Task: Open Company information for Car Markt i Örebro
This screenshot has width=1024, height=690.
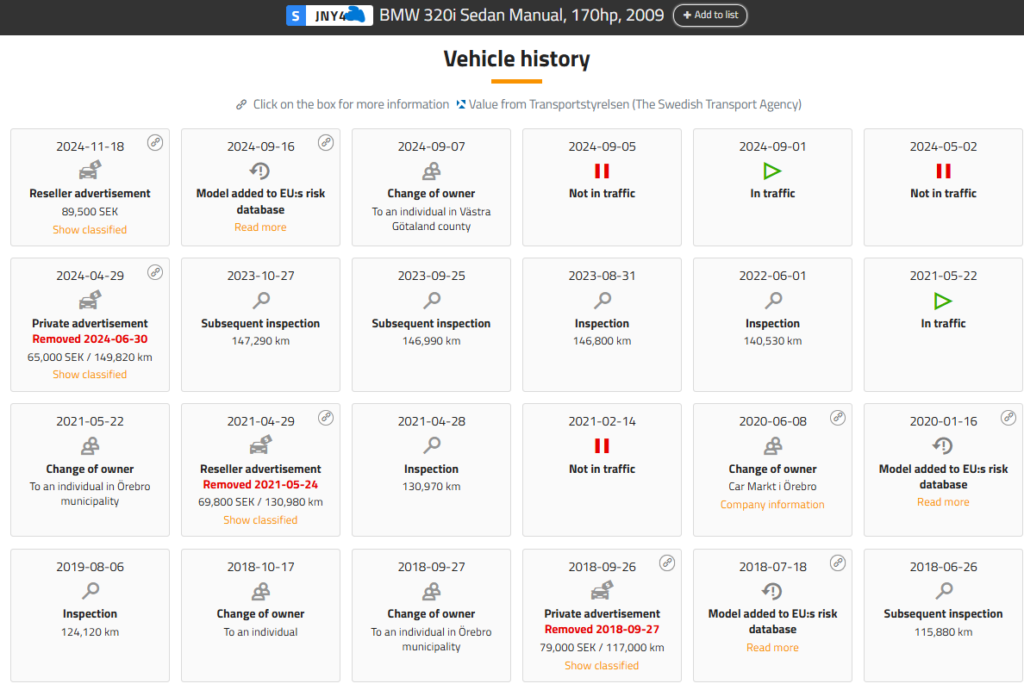Action: click(x=772, y=505)
